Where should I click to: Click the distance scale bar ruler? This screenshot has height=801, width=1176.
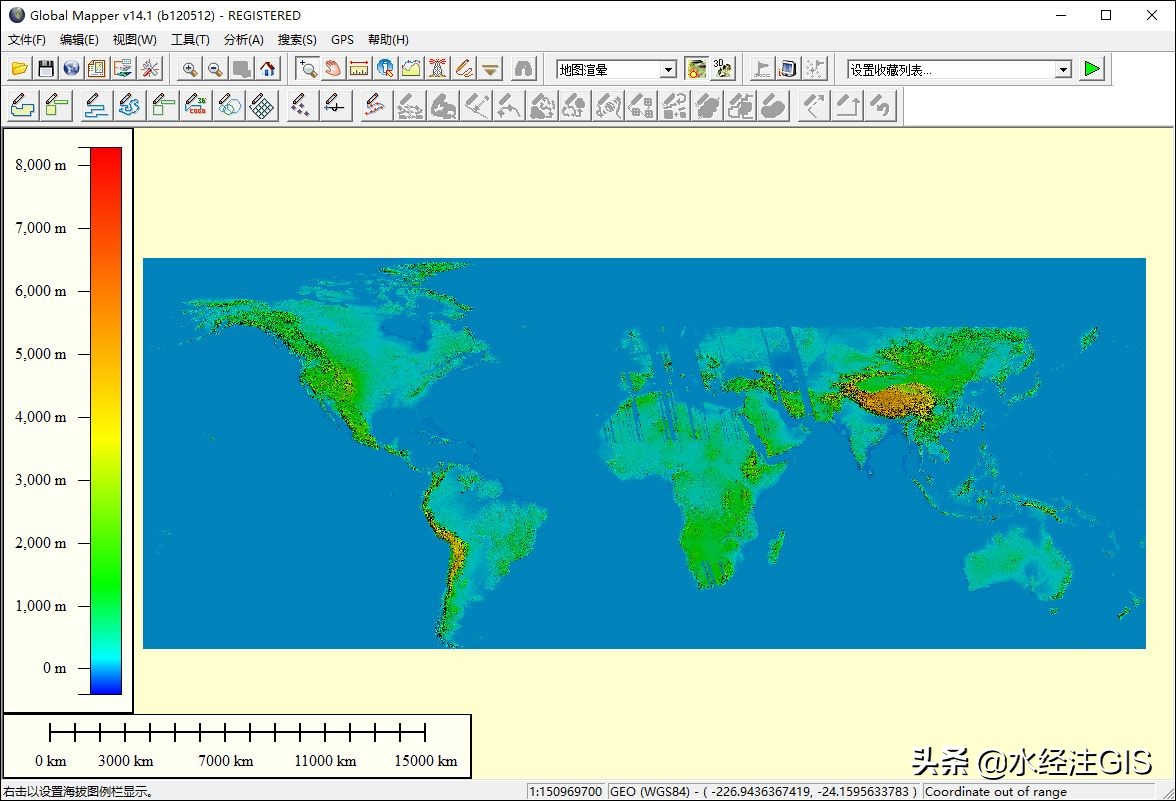[237, 732]
